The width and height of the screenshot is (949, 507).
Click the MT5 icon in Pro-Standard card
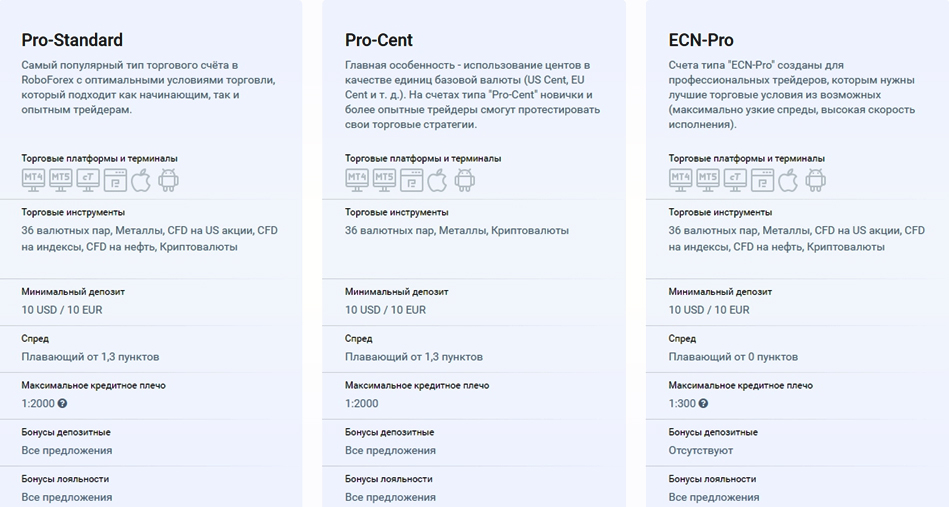tap(61, 180)
